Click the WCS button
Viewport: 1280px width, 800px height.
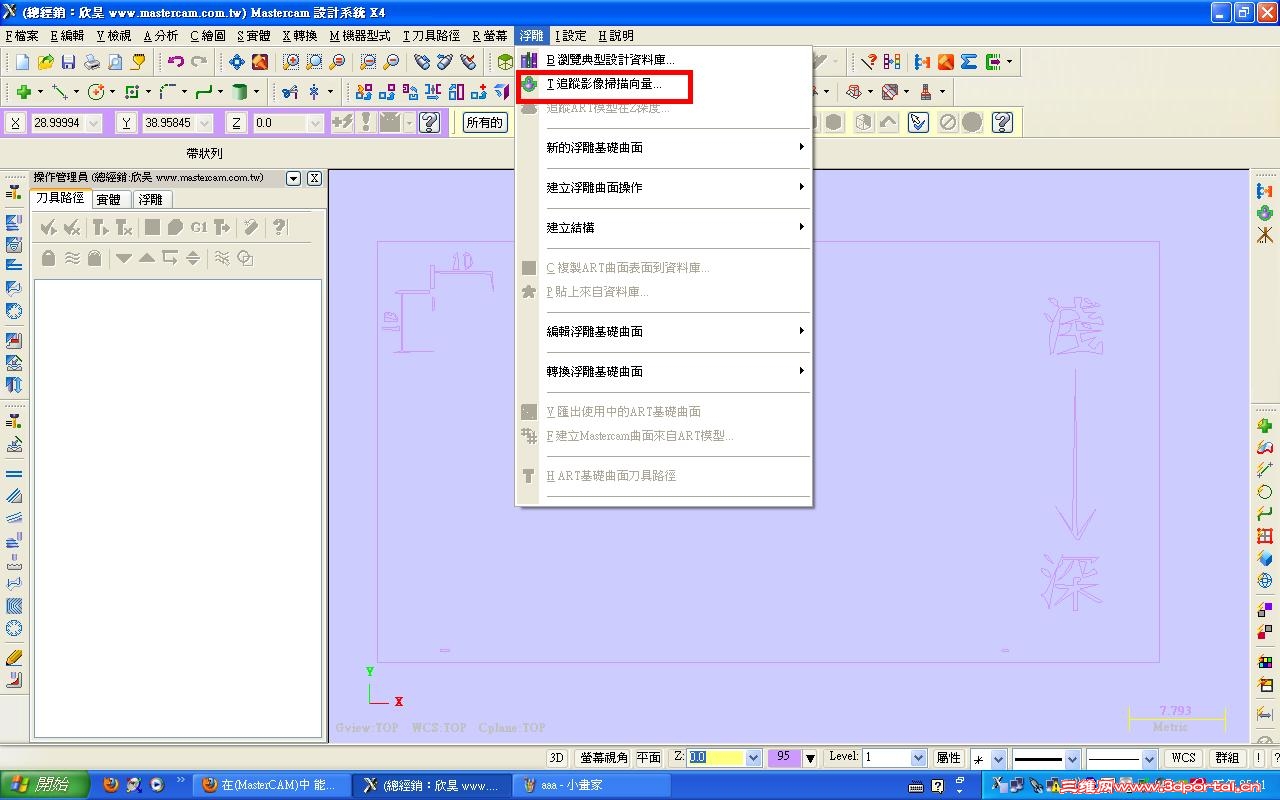click(1183, 758)
